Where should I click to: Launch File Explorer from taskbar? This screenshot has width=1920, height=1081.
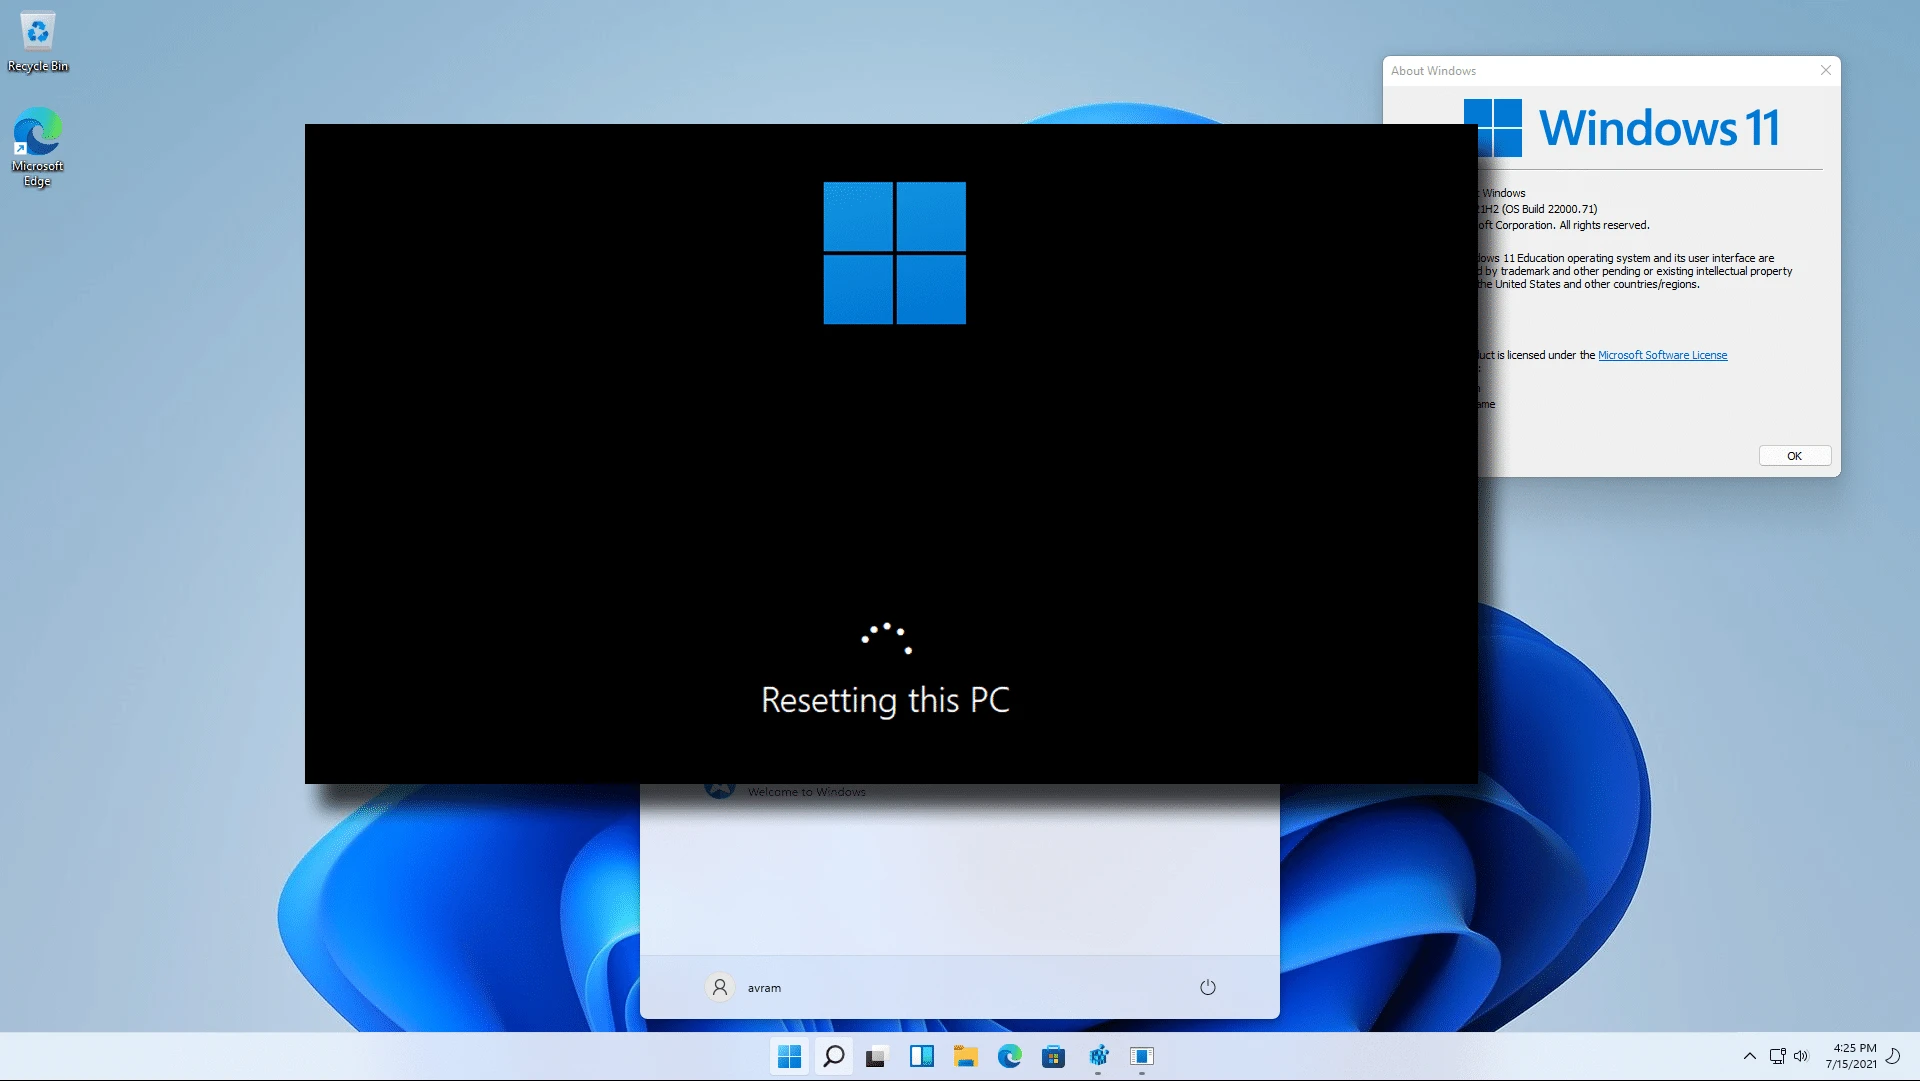click(965, 1056)
